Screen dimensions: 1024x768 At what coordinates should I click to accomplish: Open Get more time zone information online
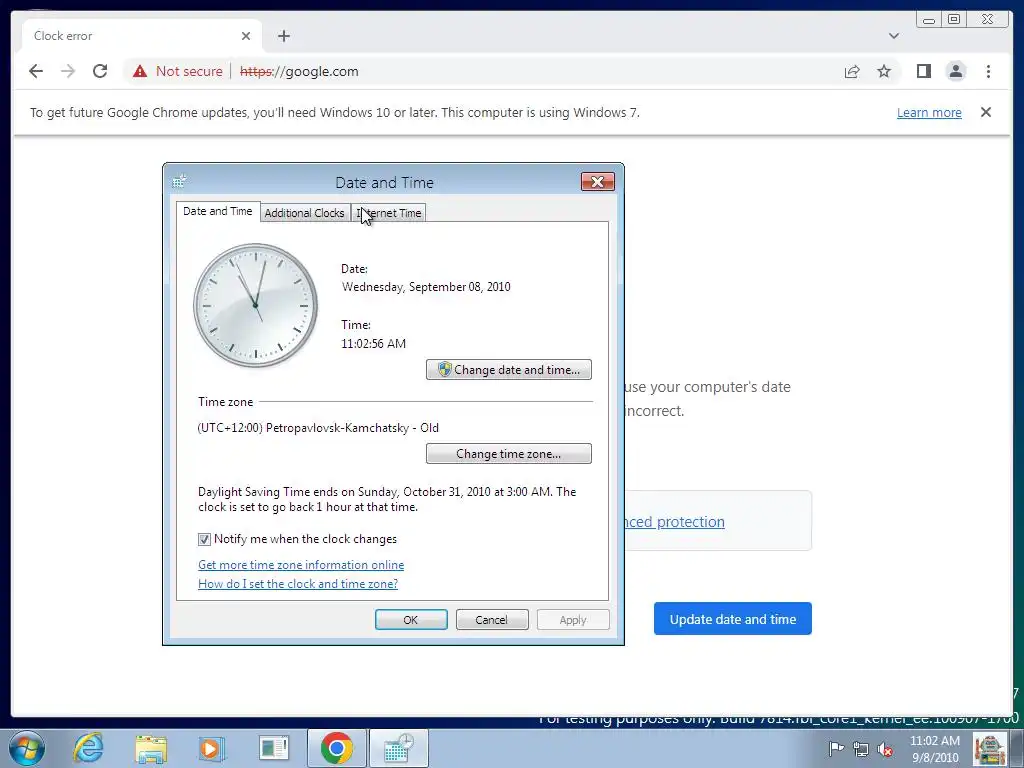[301, 565]
